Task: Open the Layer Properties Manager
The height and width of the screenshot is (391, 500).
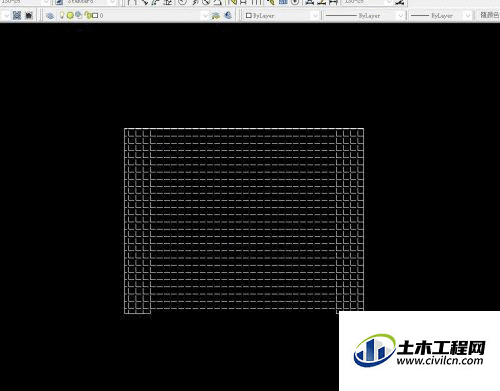Action: [50, 15]
